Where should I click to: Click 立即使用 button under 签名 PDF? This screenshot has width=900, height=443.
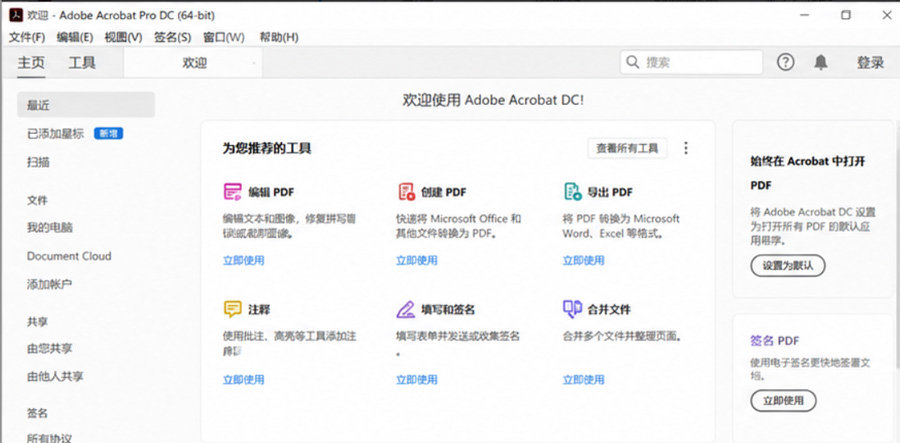point(783,401)
